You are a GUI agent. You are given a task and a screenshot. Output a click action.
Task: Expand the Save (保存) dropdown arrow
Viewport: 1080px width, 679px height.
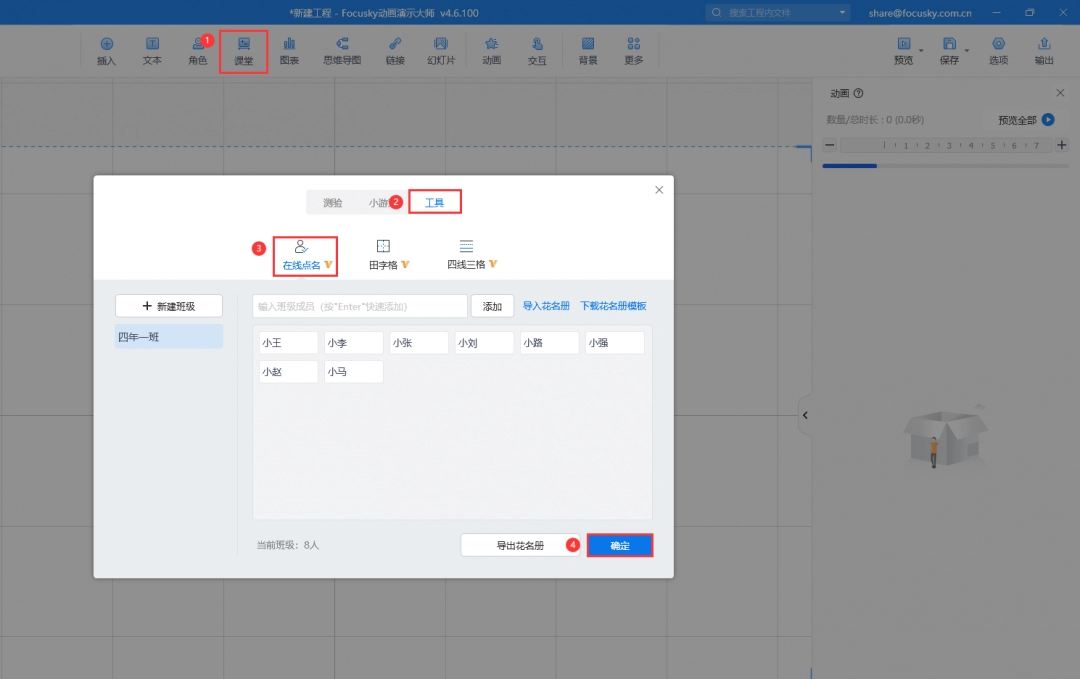click(x=967, y=50)
